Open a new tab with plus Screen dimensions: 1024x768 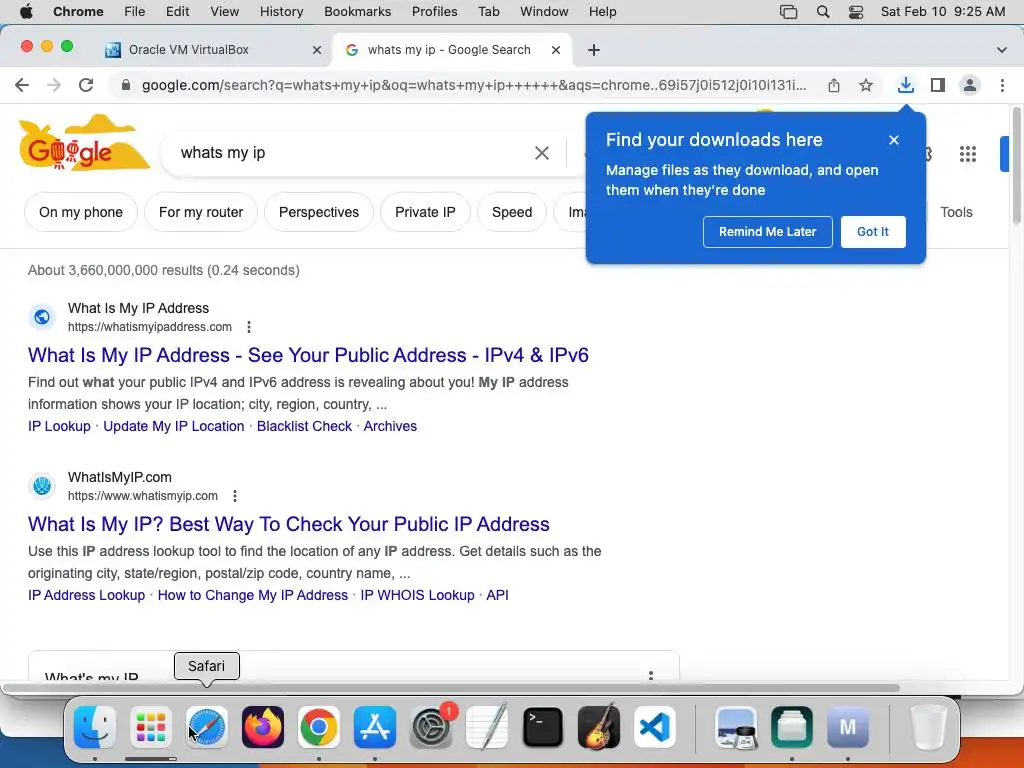pyautogui.click(x=594, y=50)
